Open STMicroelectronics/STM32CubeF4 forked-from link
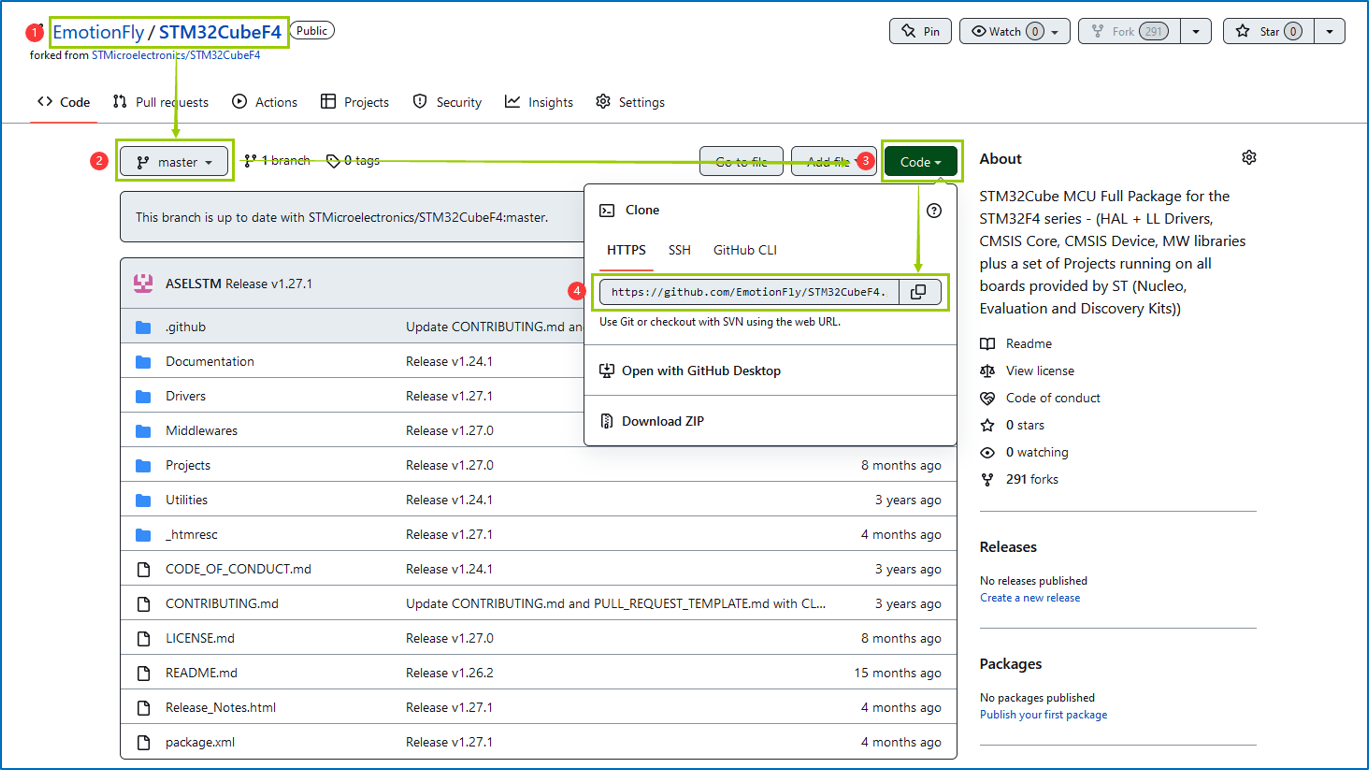Image resolution: width=1369 pixels, height=770 pixels. click(176, 56)
